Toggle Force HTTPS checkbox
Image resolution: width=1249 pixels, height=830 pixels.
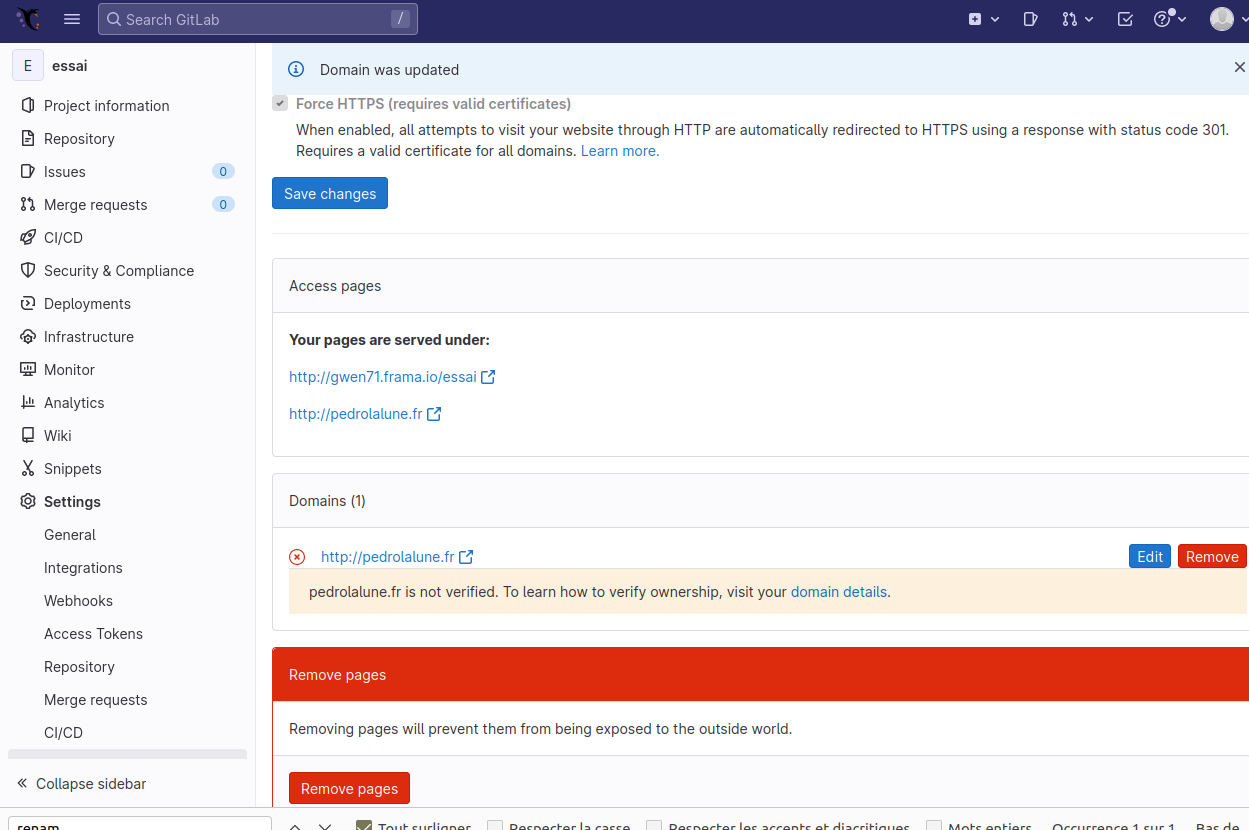pos(280,104)
